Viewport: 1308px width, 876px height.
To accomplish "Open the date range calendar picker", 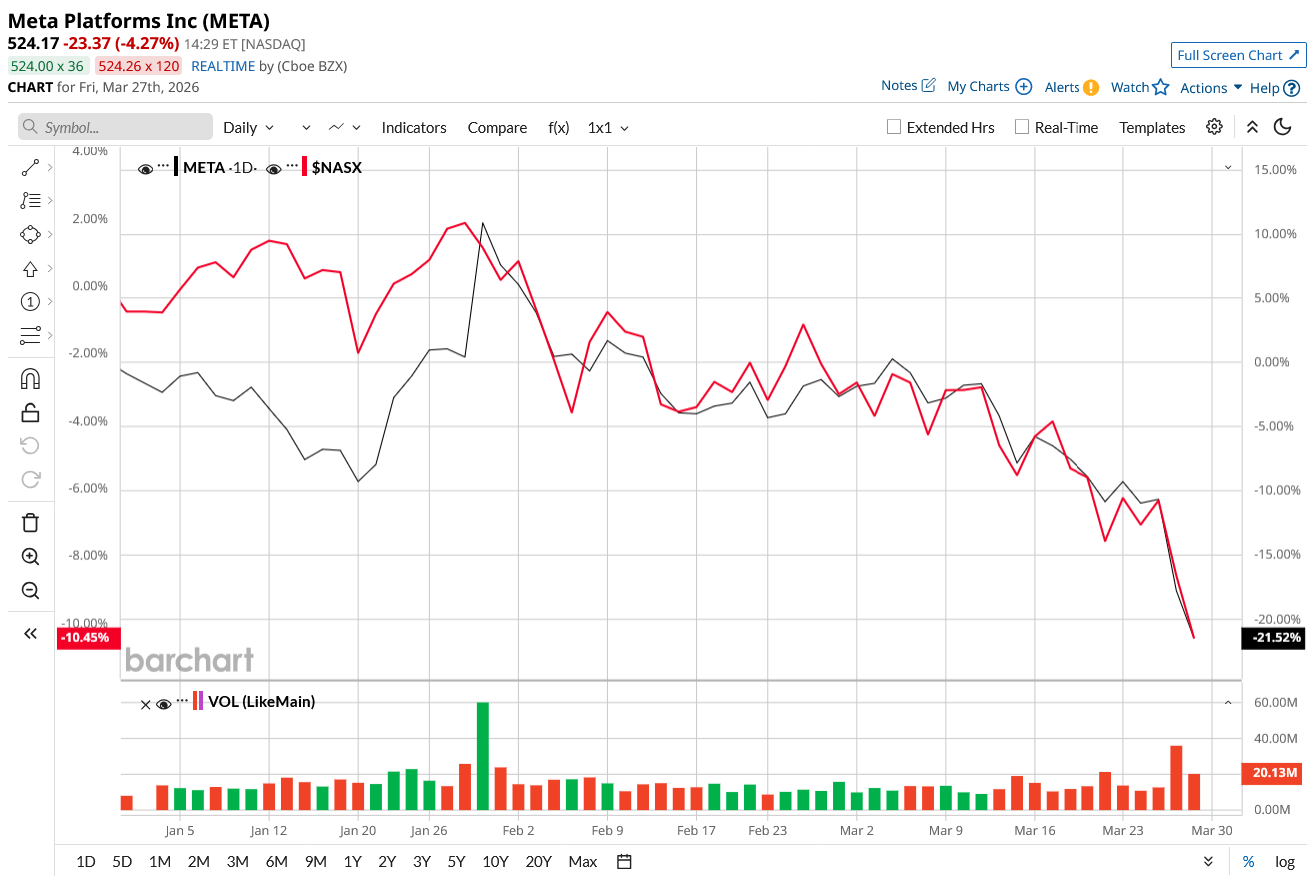I will pyautogui.click(x=625, y=862).
